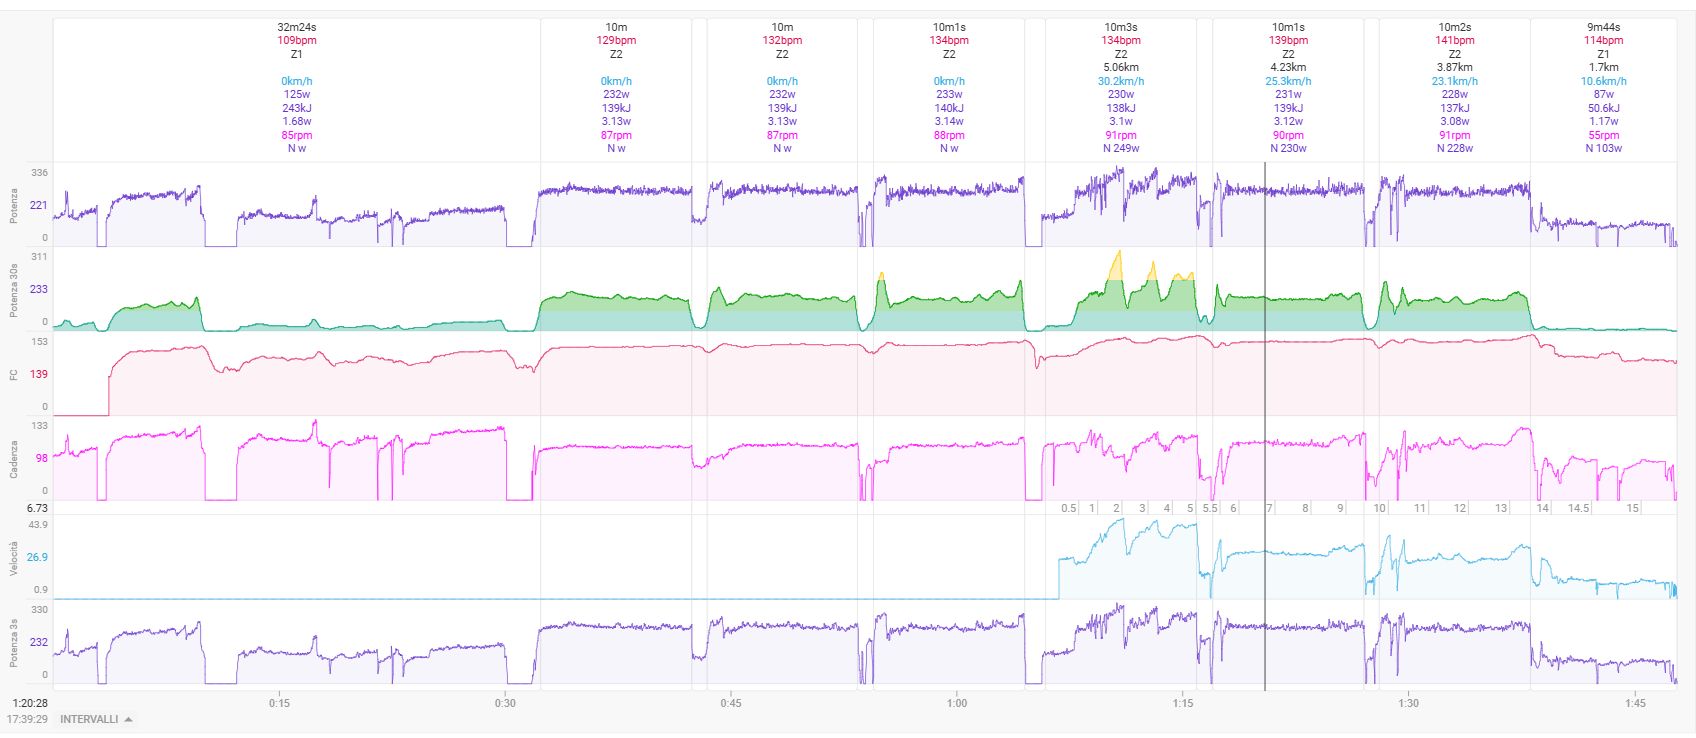Image resolution: width=1696 pixels, height=738 pixels.
Task: Click the 0:30 tick on time axis
Action: [505, 703]
